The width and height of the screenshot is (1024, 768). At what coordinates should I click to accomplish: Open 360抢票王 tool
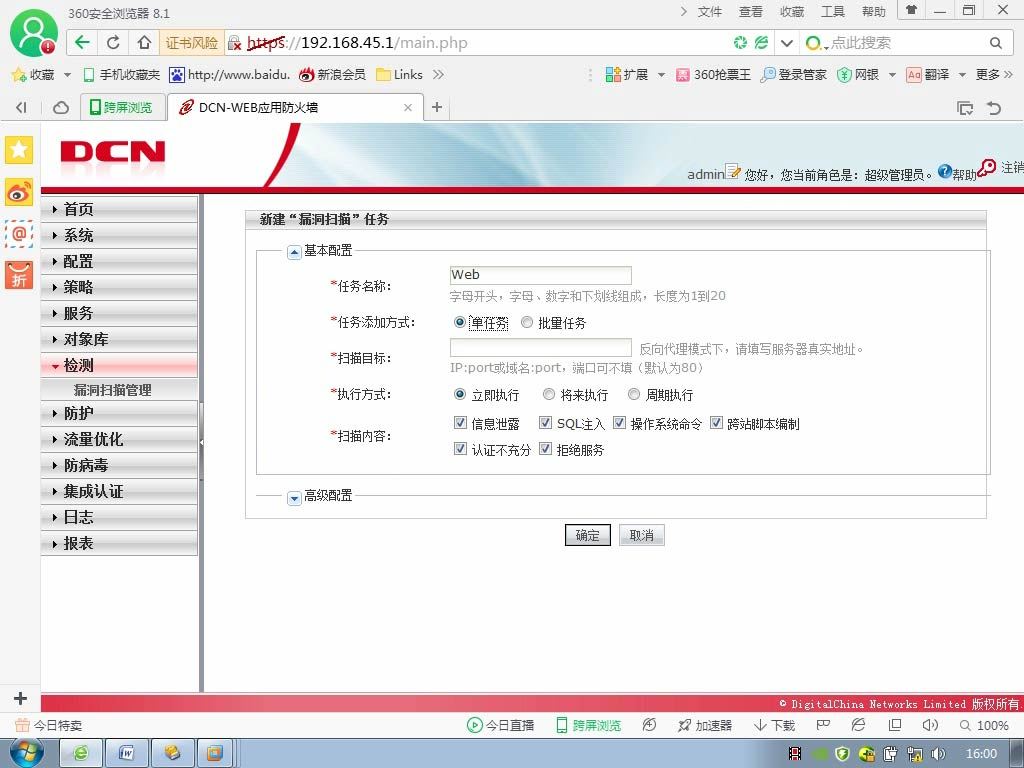click(x=713, y=74)
